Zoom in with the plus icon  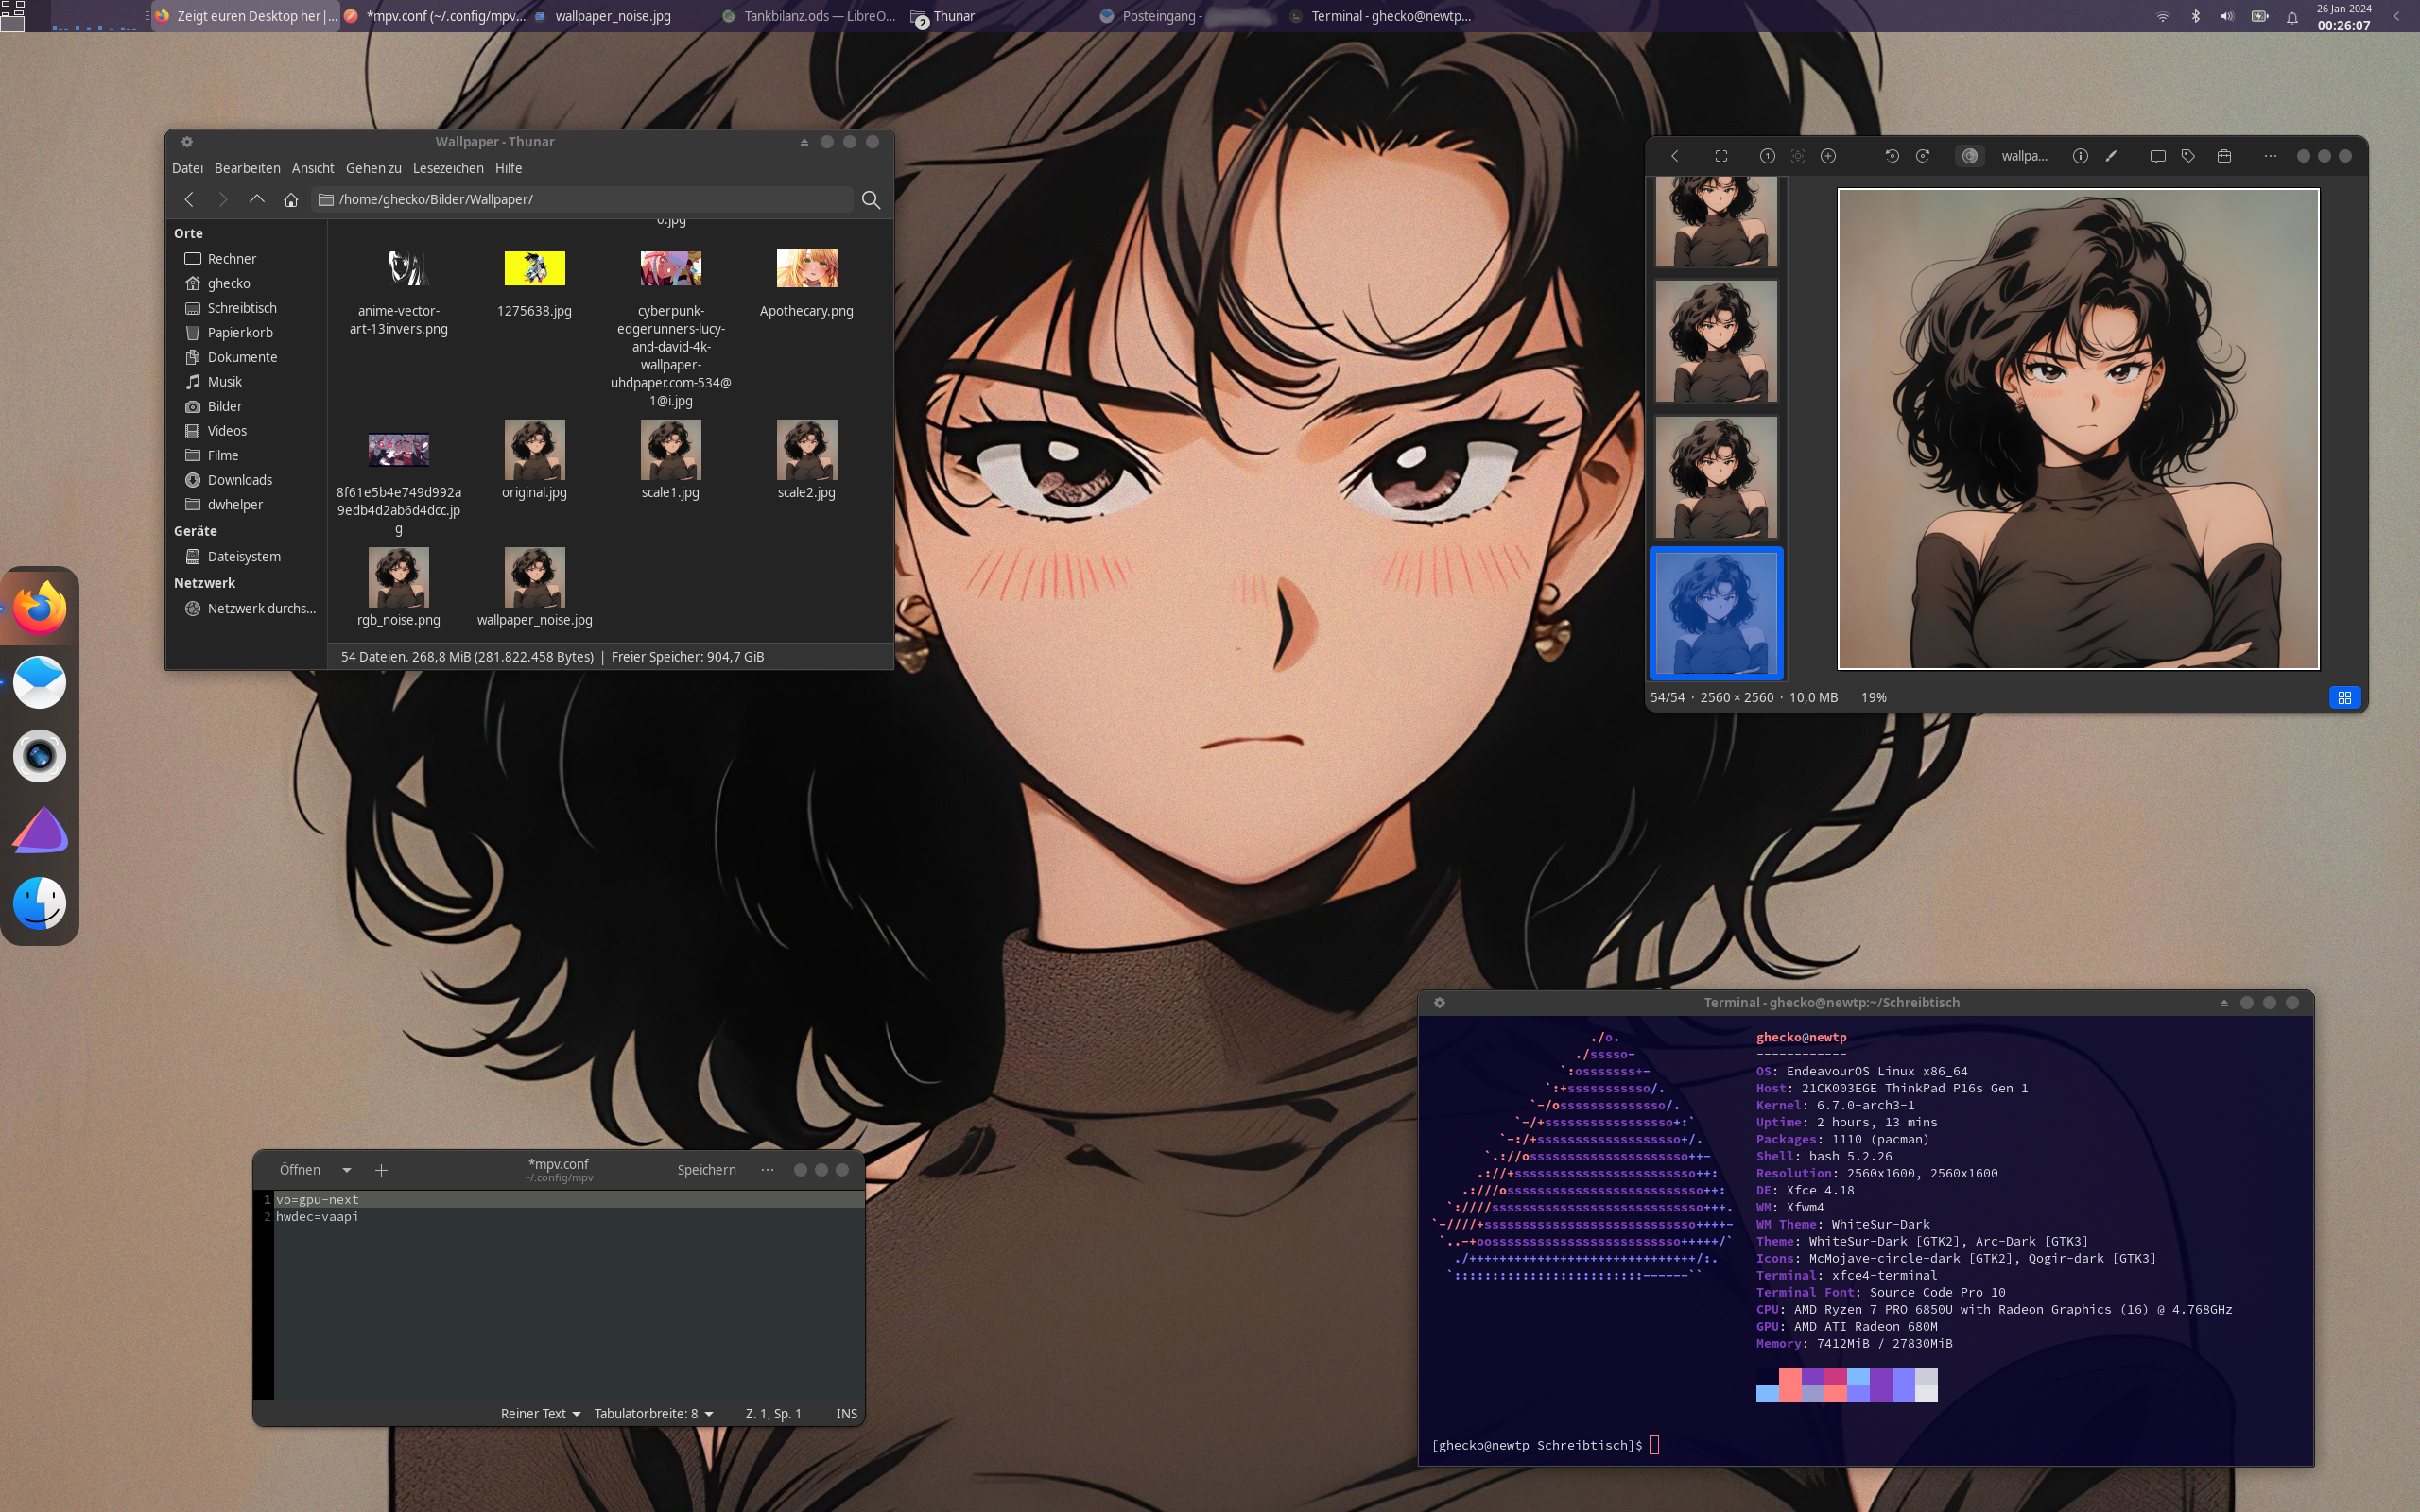(x=1828, y=156)
